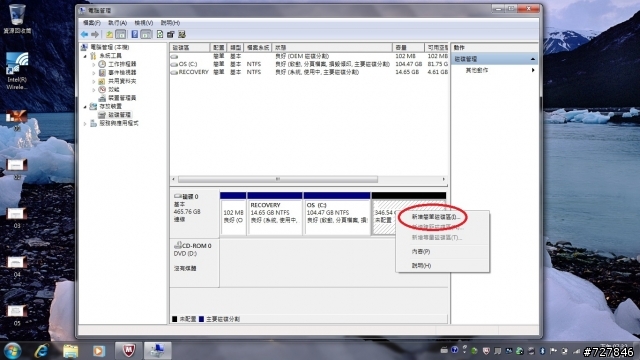Open McAfee from the taskbar
The image size is (640, 360).
coord(129,351)
